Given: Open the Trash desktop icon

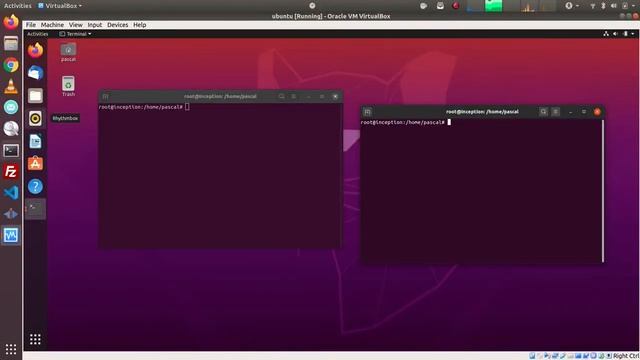Looking at the screenshot, I should 68,86.
